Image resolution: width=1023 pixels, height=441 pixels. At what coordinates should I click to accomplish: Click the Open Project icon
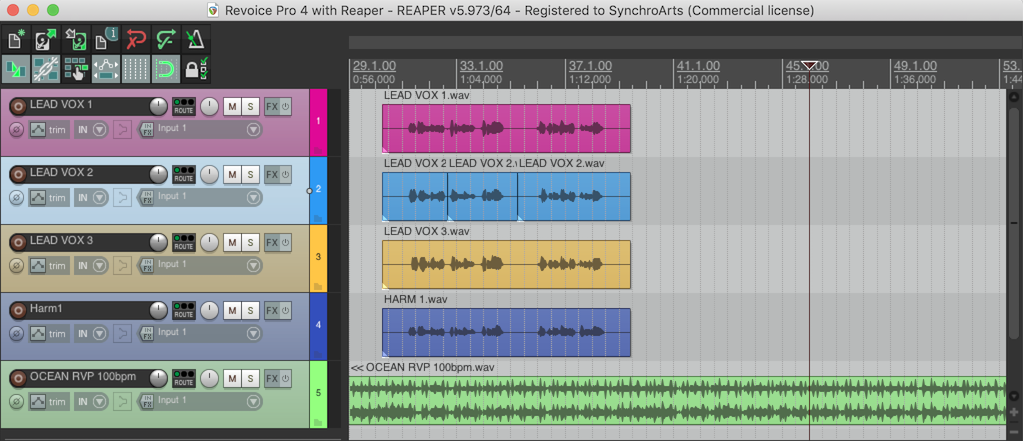point(45,41)
